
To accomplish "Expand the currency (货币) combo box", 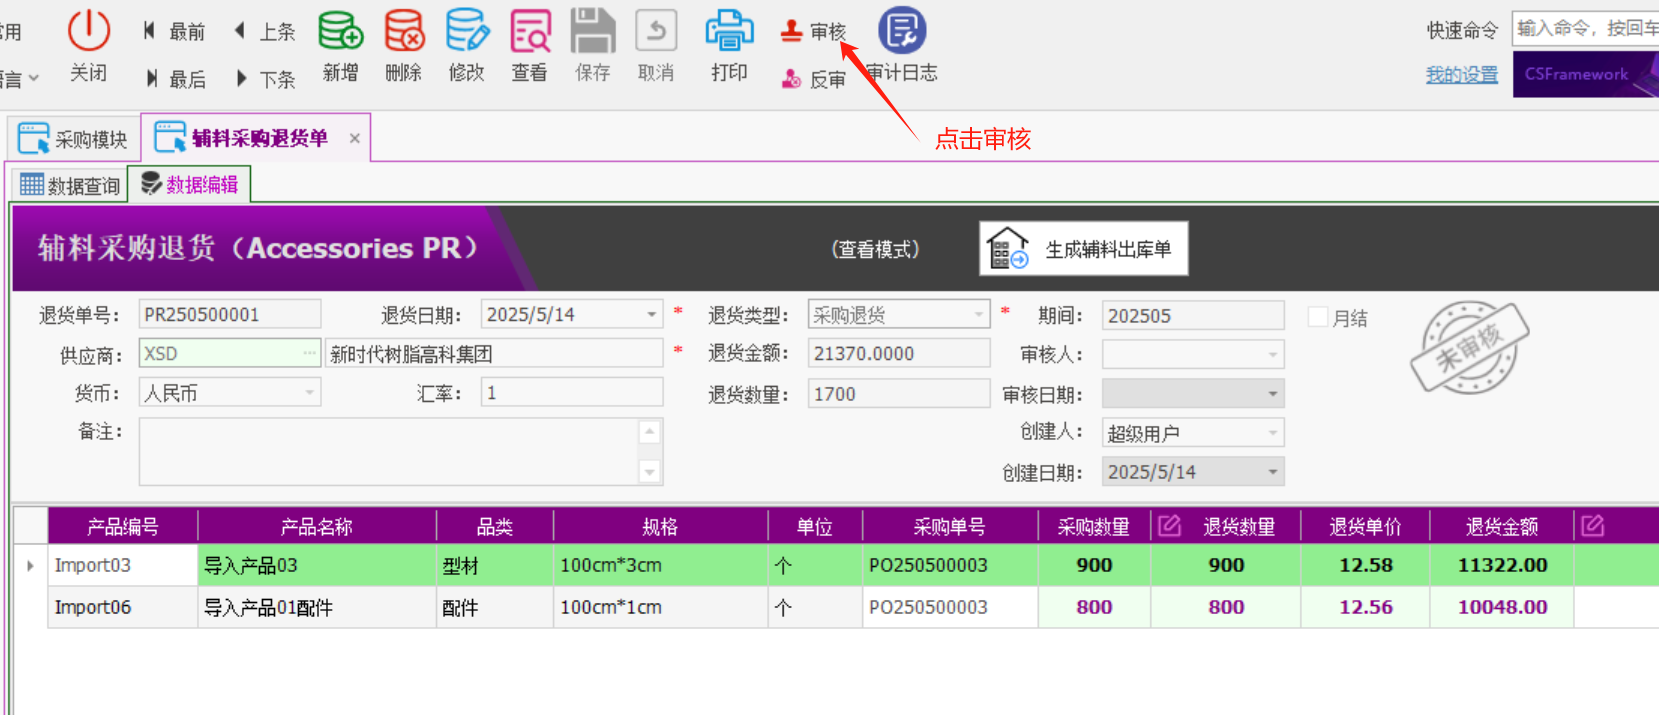I will click(x=309, y=393).
